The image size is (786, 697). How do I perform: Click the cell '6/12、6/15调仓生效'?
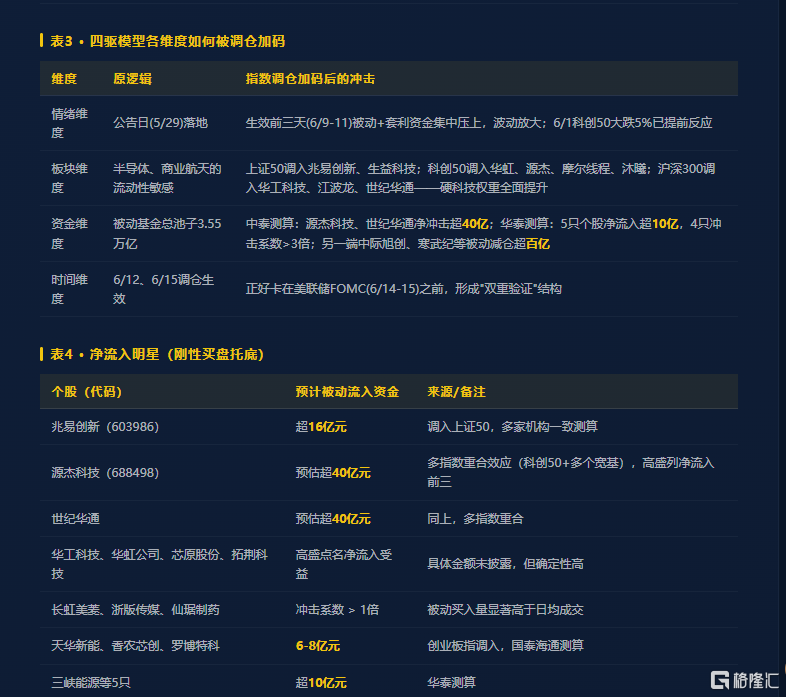click(163, 289)
